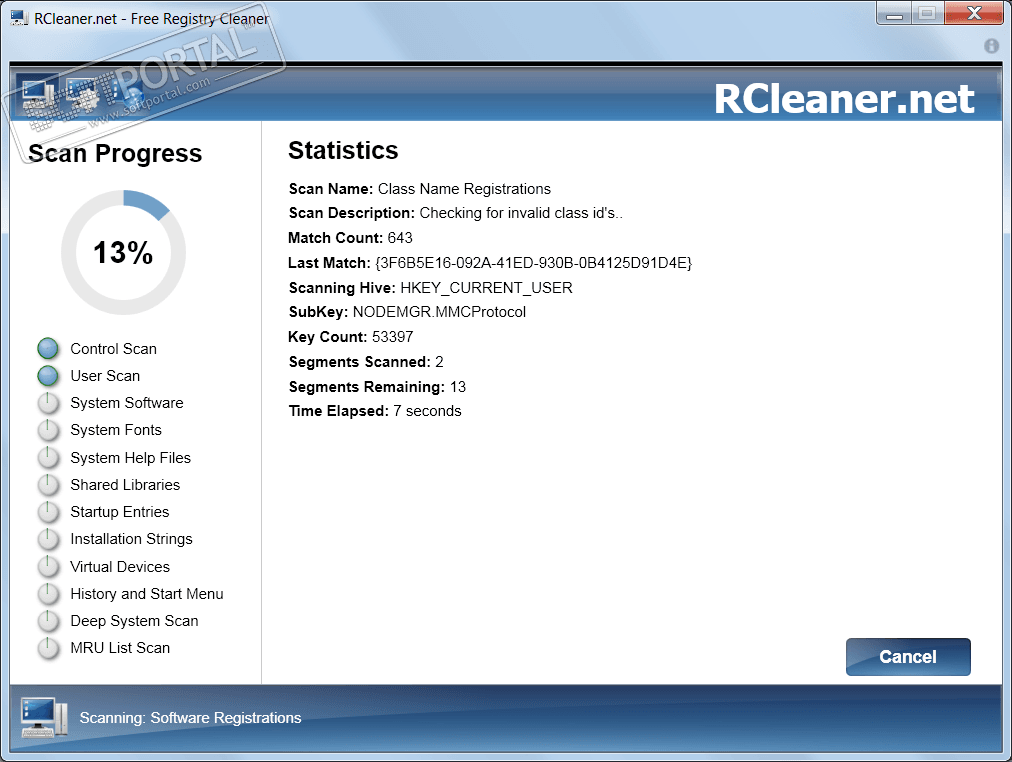Click the SubKey NODEMGR.MMCProtocol line

pyautogui.click(x=407, y=312)
